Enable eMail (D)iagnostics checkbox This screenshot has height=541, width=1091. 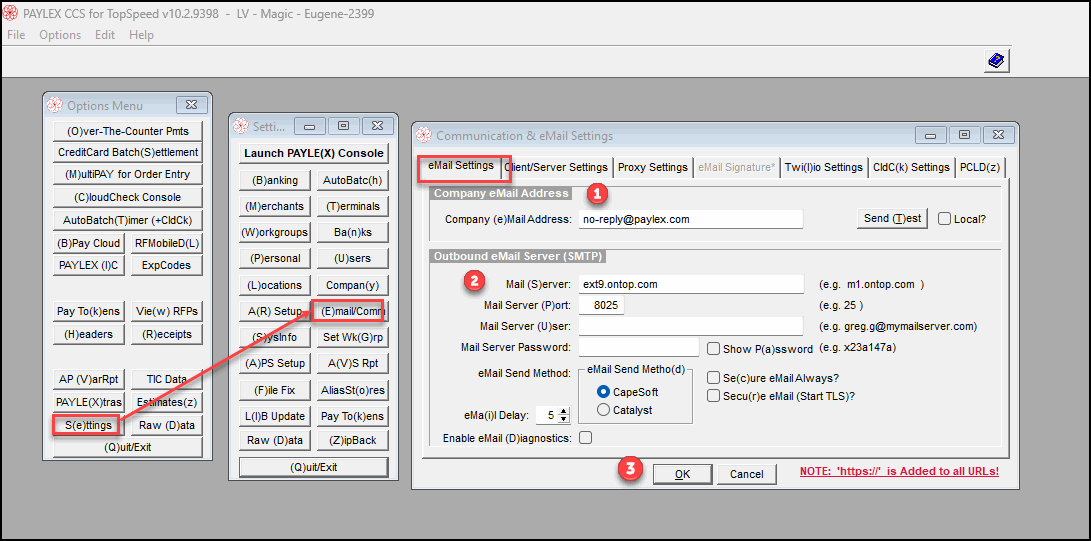click(x=586, y=437)
